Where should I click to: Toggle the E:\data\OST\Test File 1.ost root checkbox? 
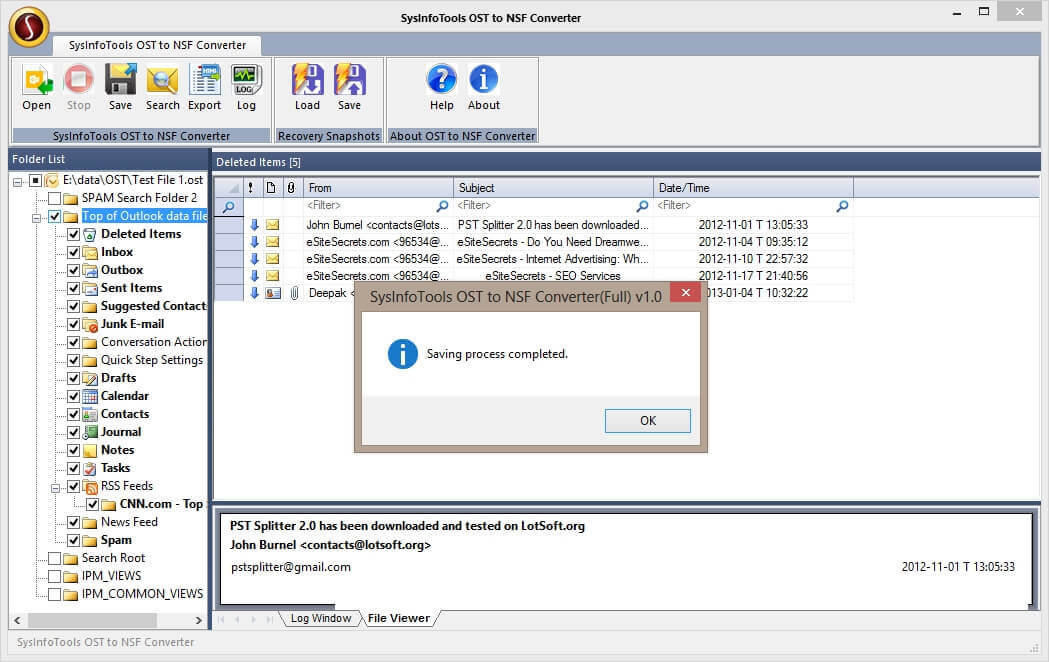tap(36, 181)
